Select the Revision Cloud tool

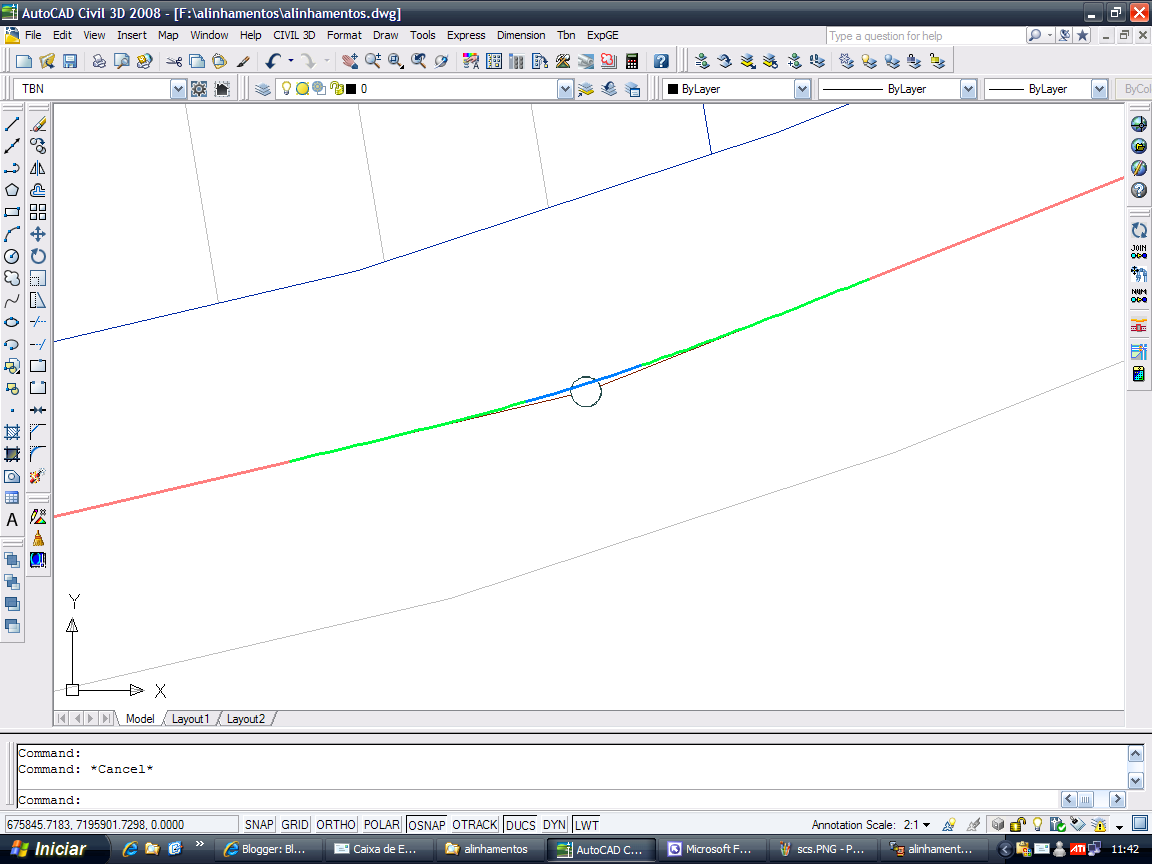pyautogui.click(x=12, y=278)
